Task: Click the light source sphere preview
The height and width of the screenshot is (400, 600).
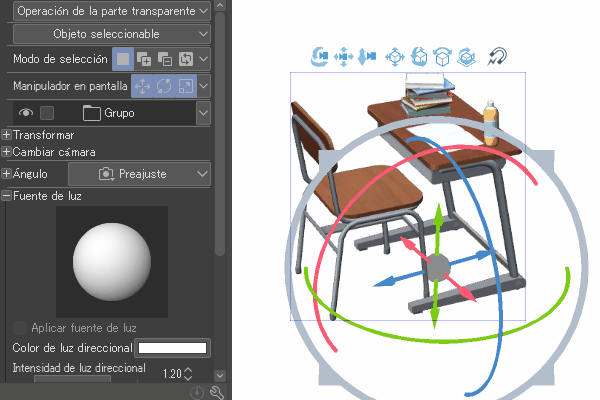Action: pos(112,262)
